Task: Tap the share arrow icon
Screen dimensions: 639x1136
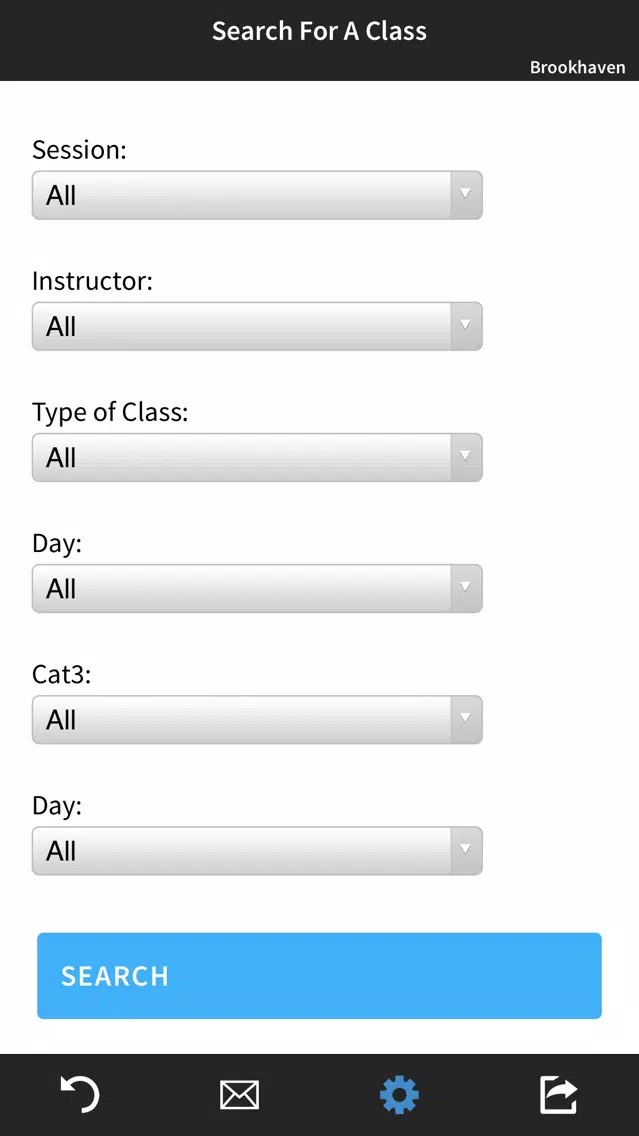Action: pos(559,1095)
